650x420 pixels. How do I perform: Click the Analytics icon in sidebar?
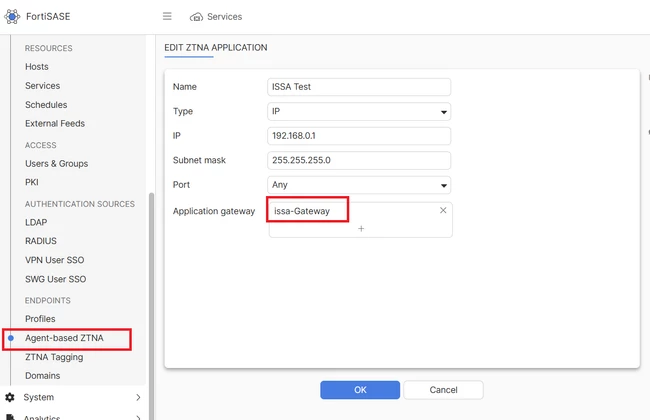(x=10, y=417)
